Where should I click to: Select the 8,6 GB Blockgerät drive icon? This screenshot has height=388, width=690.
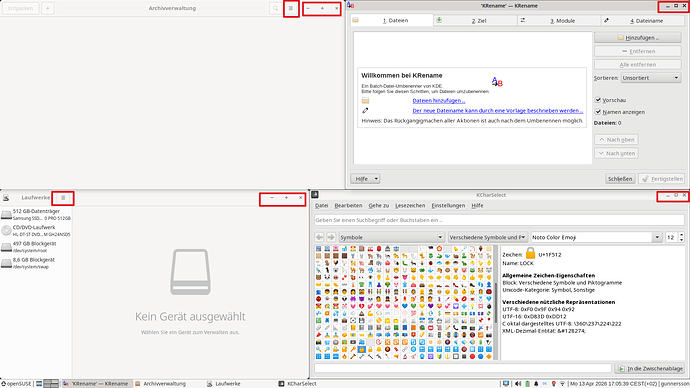[6, 263]
